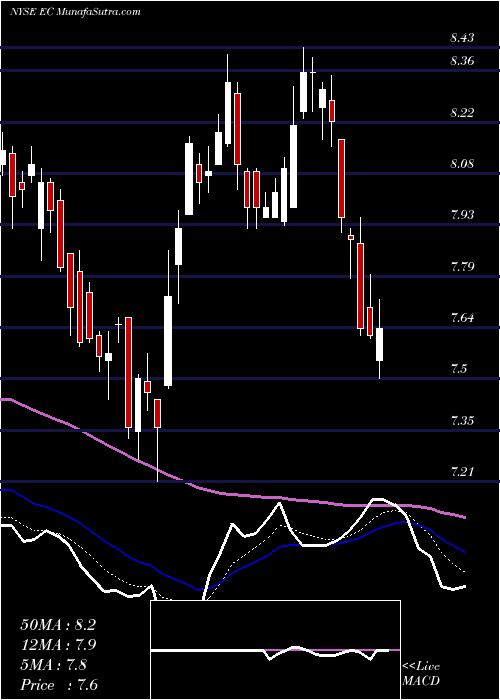Click the 7.93 price level label
Screen dimensions: 500x700
click(462, 215)
